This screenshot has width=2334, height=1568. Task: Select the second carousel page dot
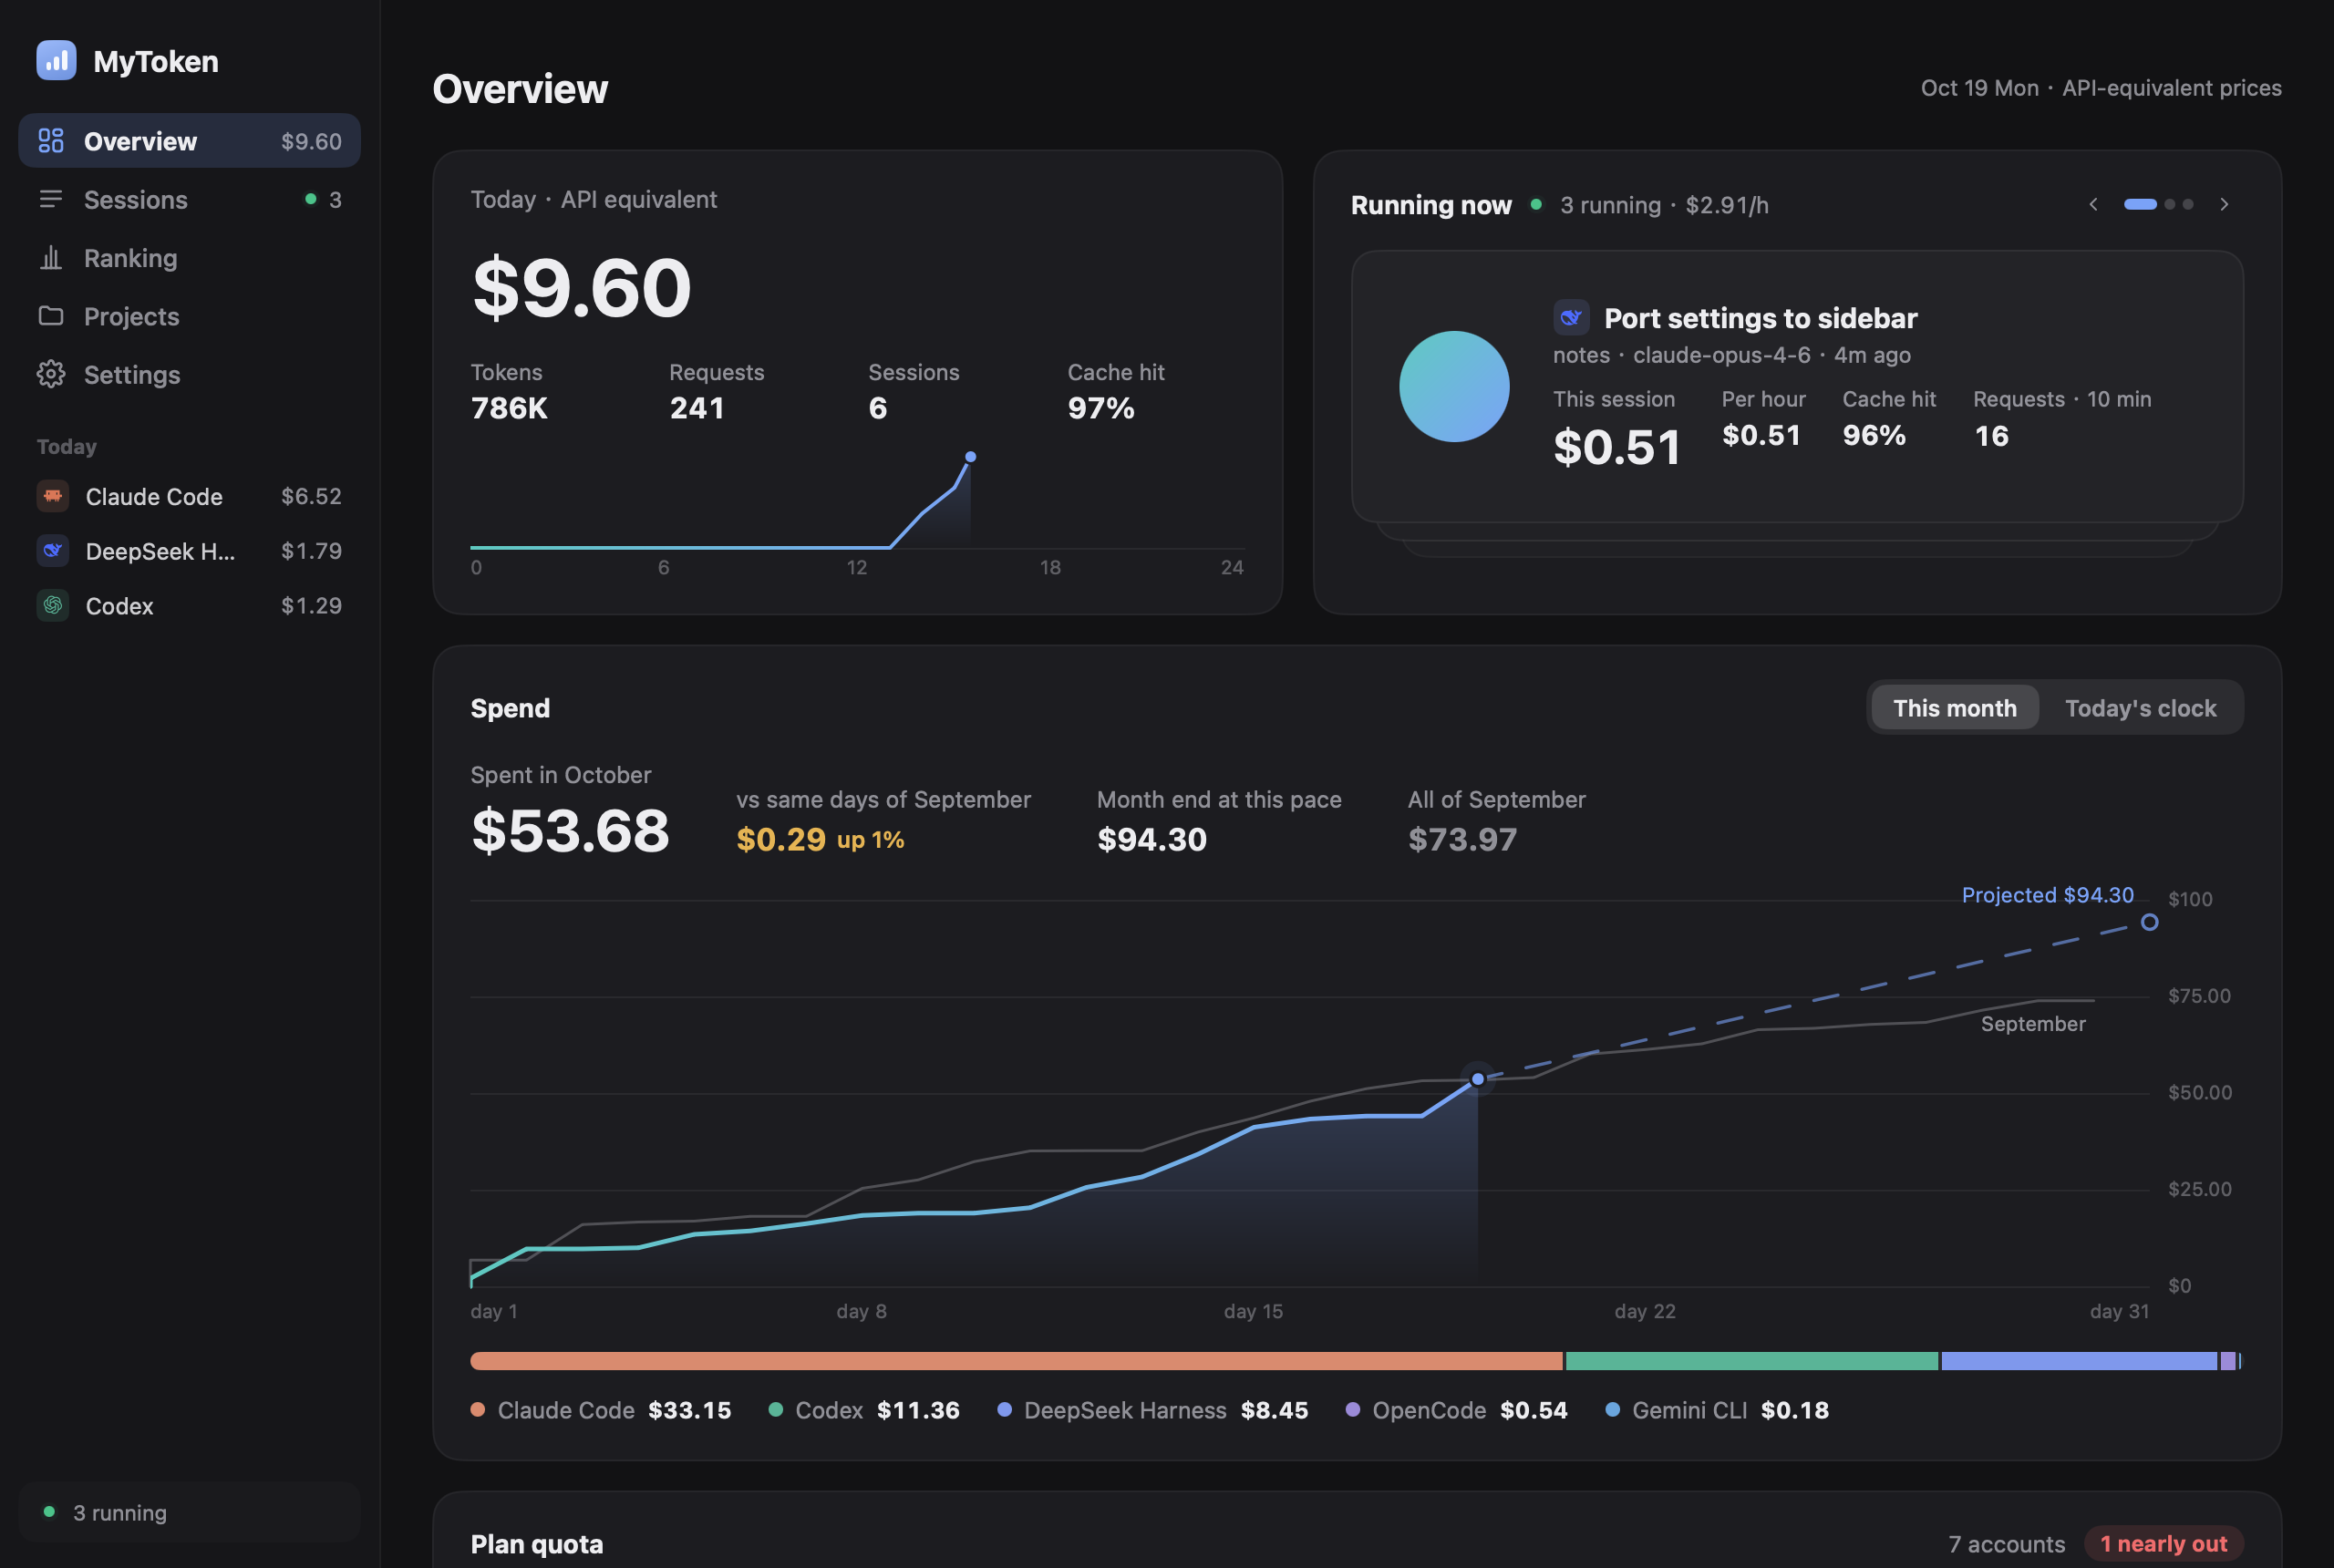(2169, 204)
